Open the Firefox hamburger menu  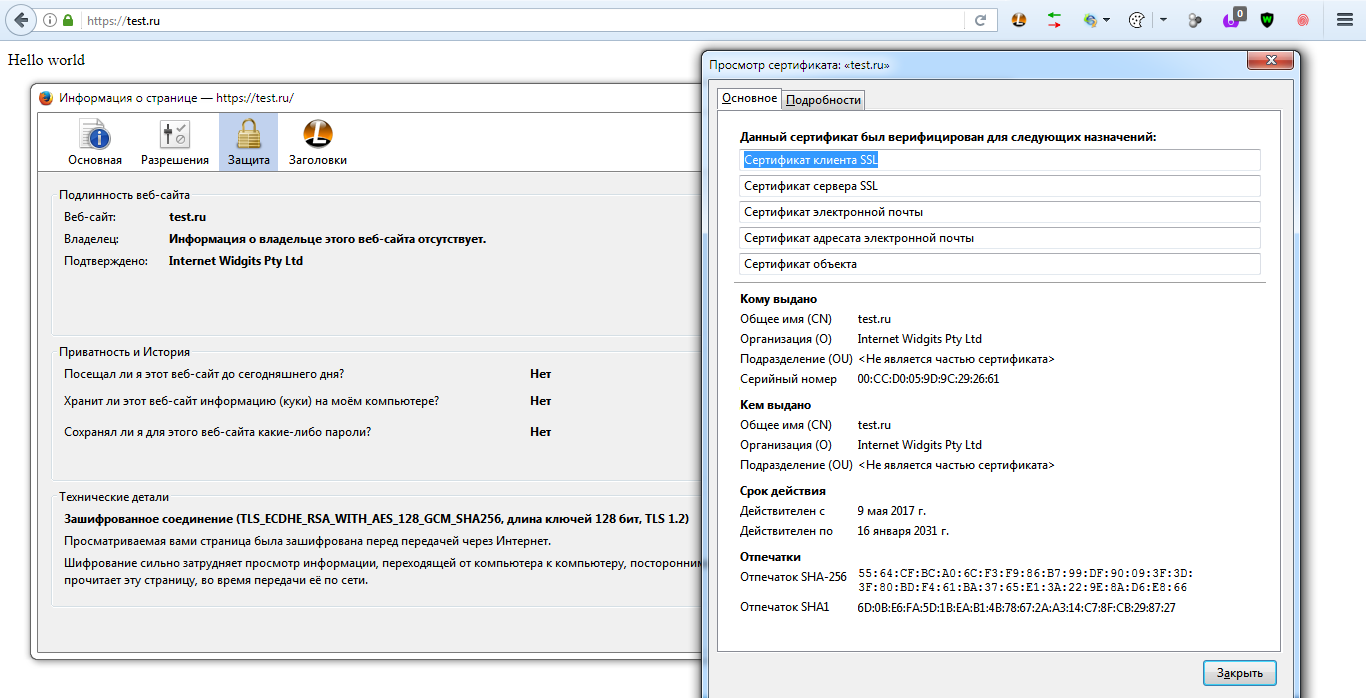click(1345, 20)
